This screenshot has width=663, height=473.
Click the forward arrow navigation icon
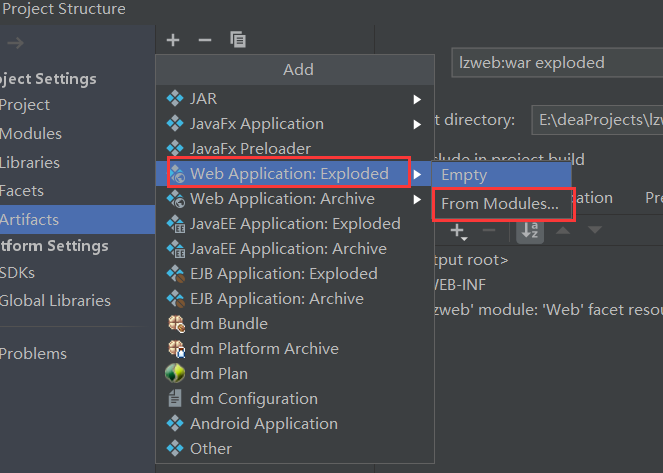point(16,43)
